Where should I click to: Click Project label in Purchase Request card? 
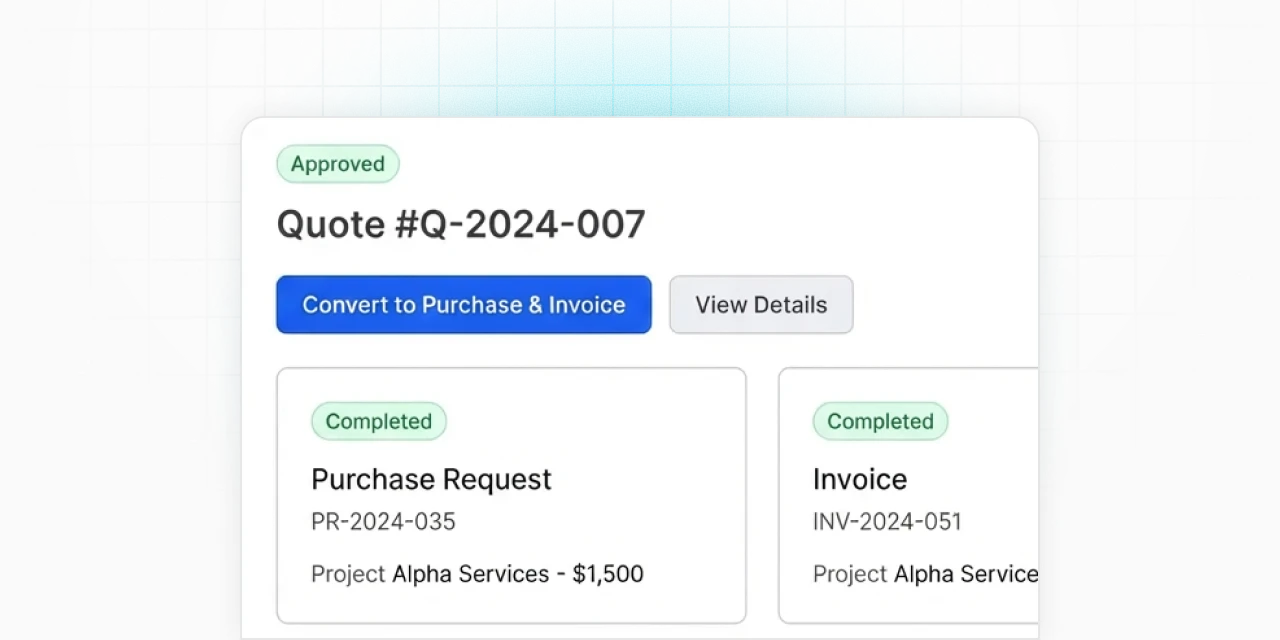[x=348, y=574]
